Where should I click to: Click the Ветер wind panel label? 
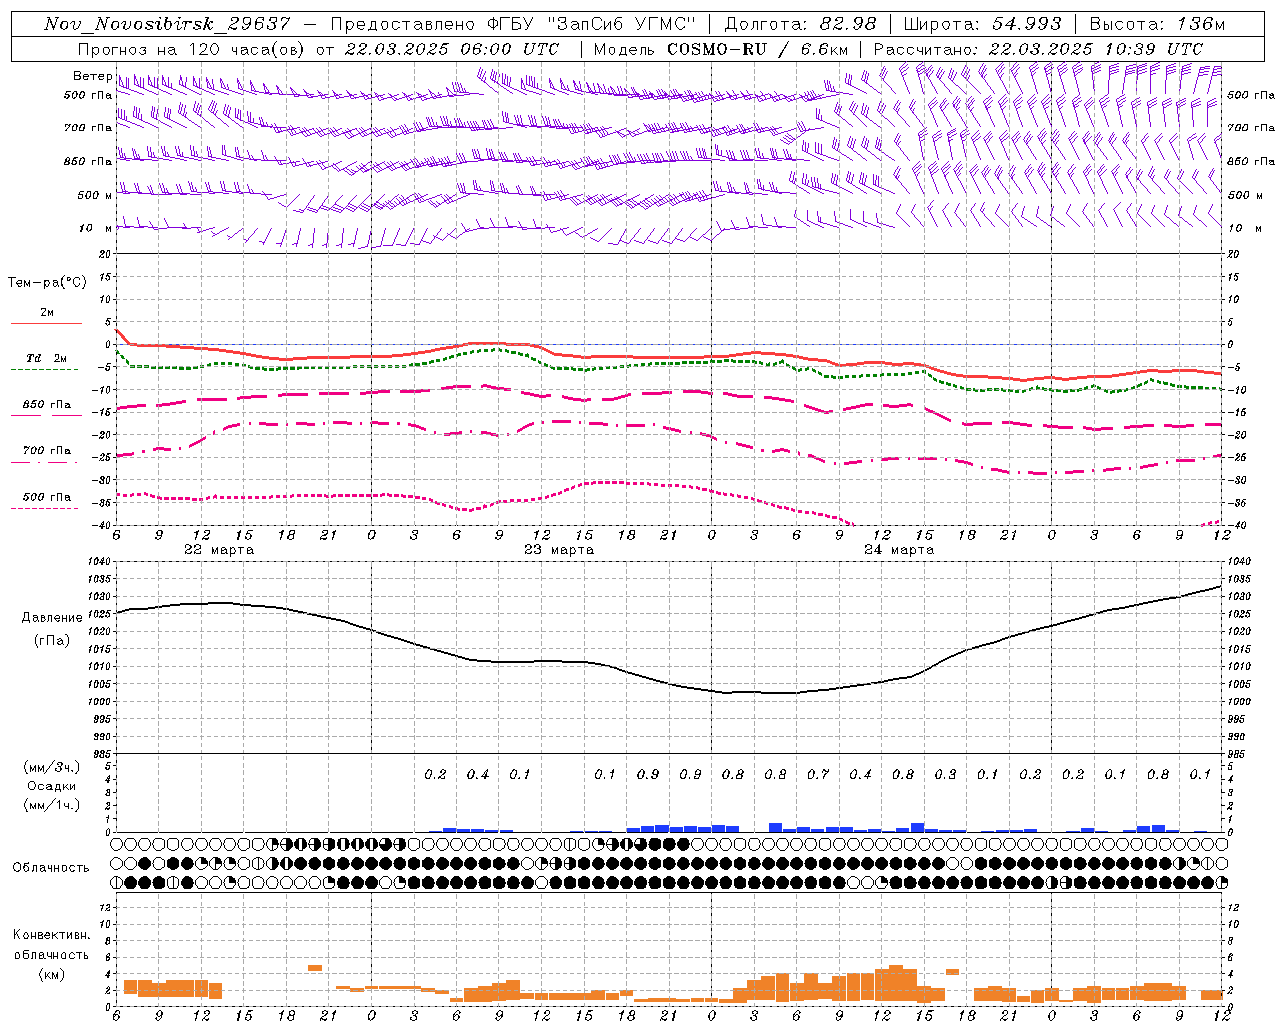[x=92, y=76]
